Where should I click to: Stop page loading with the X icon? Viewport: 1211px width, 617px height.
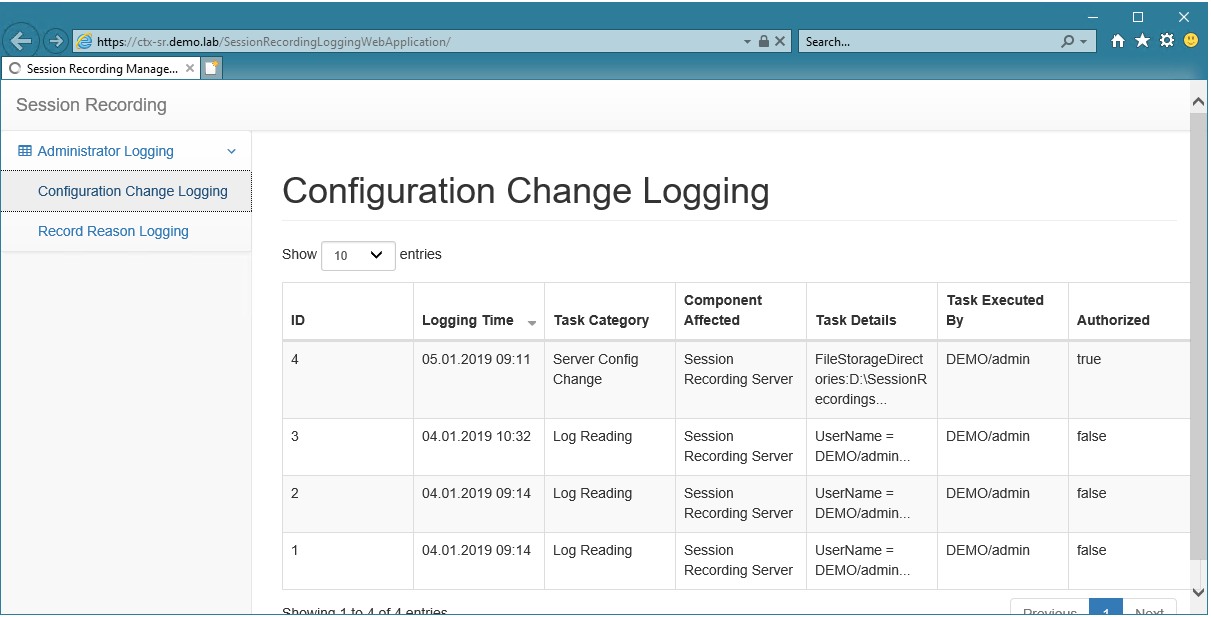point(780,41)
